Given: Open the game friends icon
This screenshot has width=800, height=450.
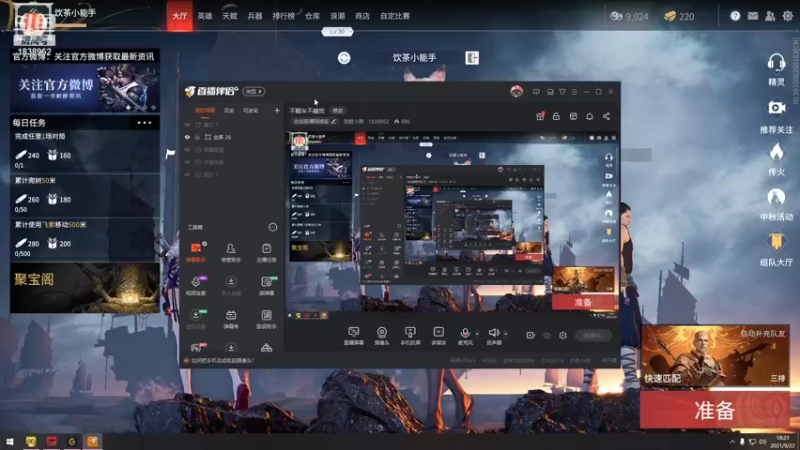Looking at the screenshot, I should coord(770,16).
